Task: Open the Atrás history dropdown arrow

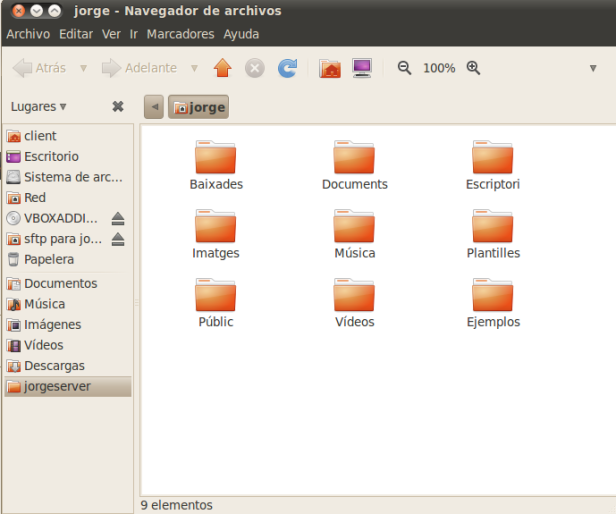Action: [83, 68]
